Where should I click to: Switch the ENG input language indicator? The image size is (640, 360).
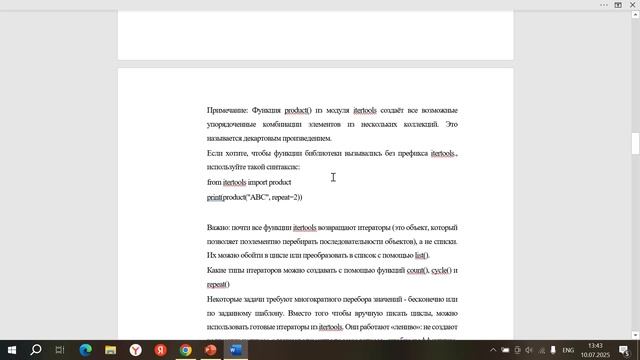[x=568, y=350]
